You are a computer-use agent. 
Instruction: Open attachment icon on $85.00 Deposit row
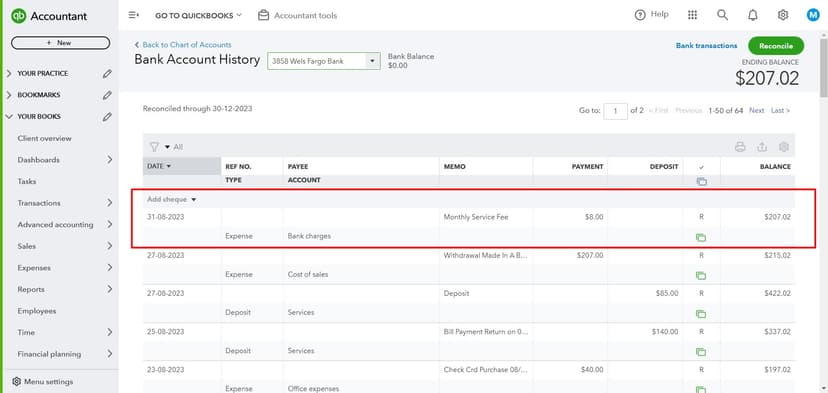(701, 314)
